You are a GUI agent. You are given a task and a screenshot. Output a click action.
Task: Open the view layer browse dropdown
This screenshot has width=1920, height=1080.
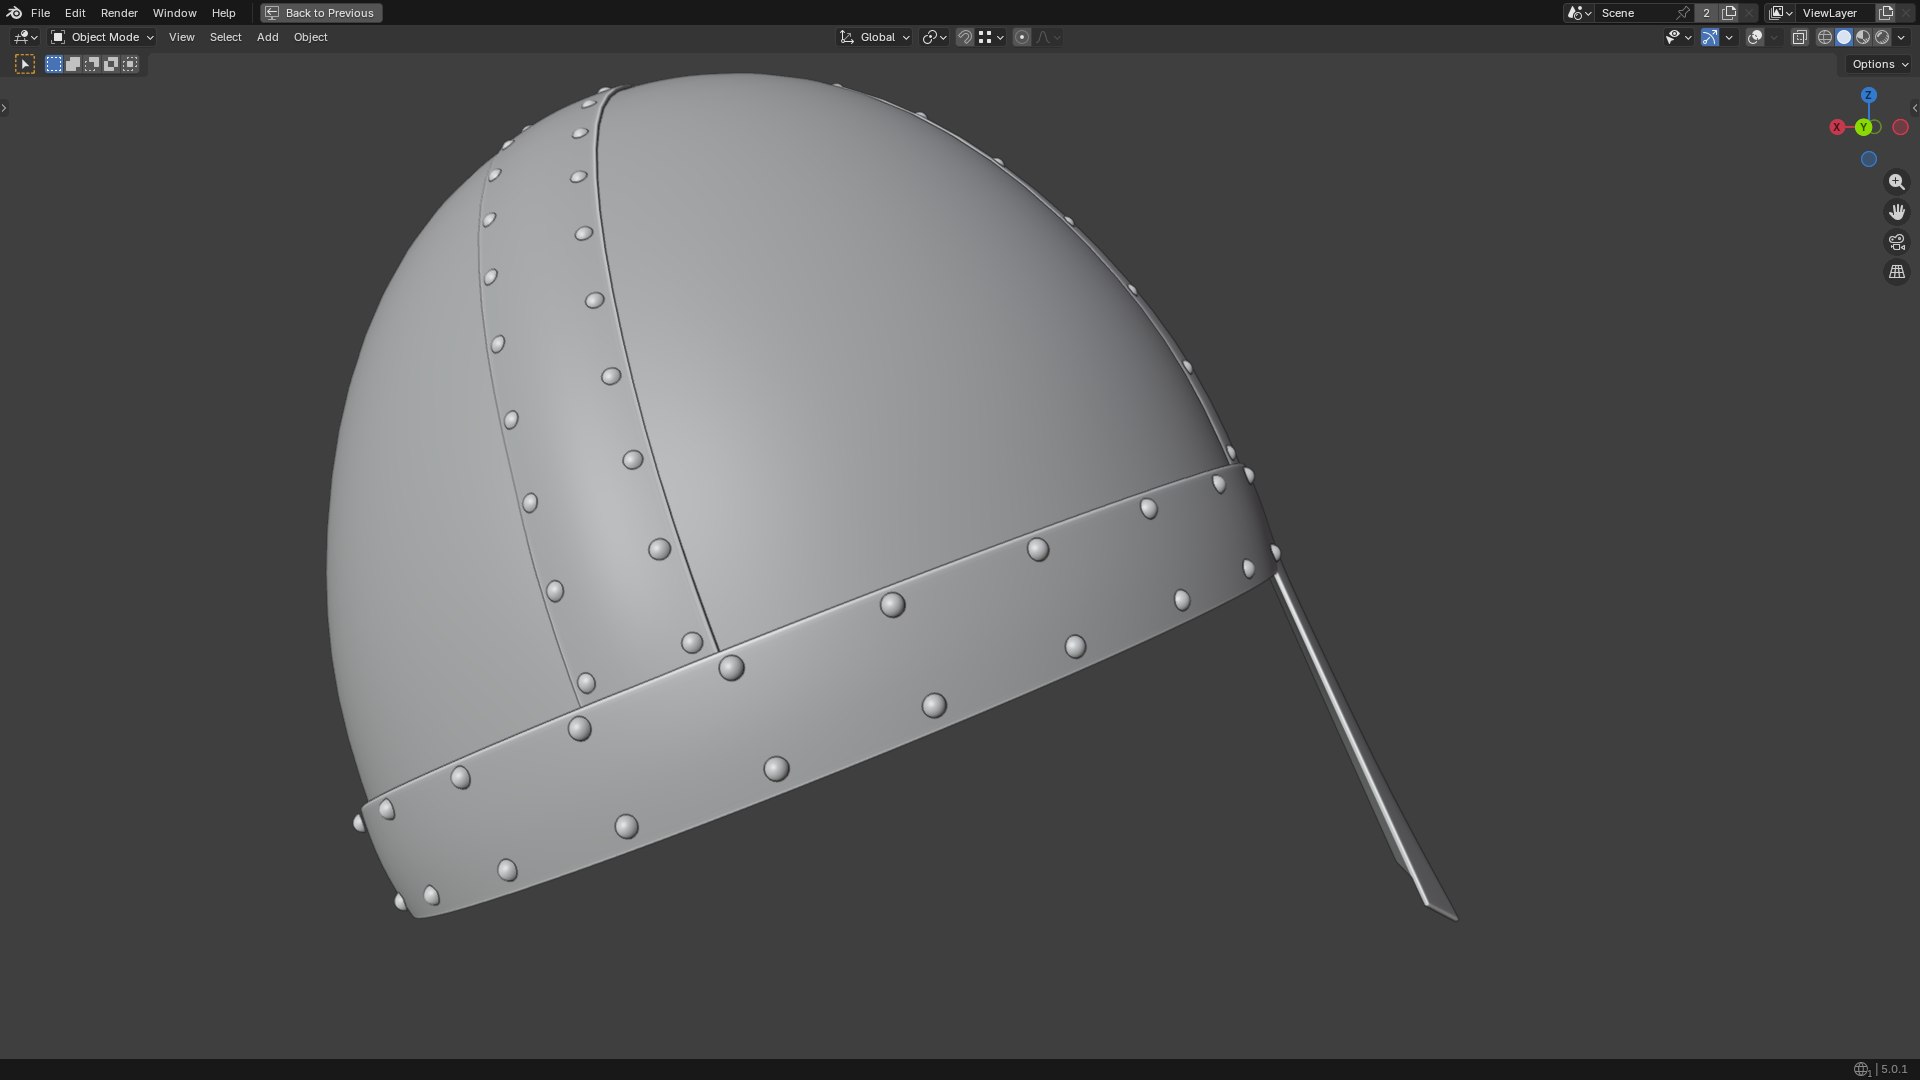click(1781, 13)
